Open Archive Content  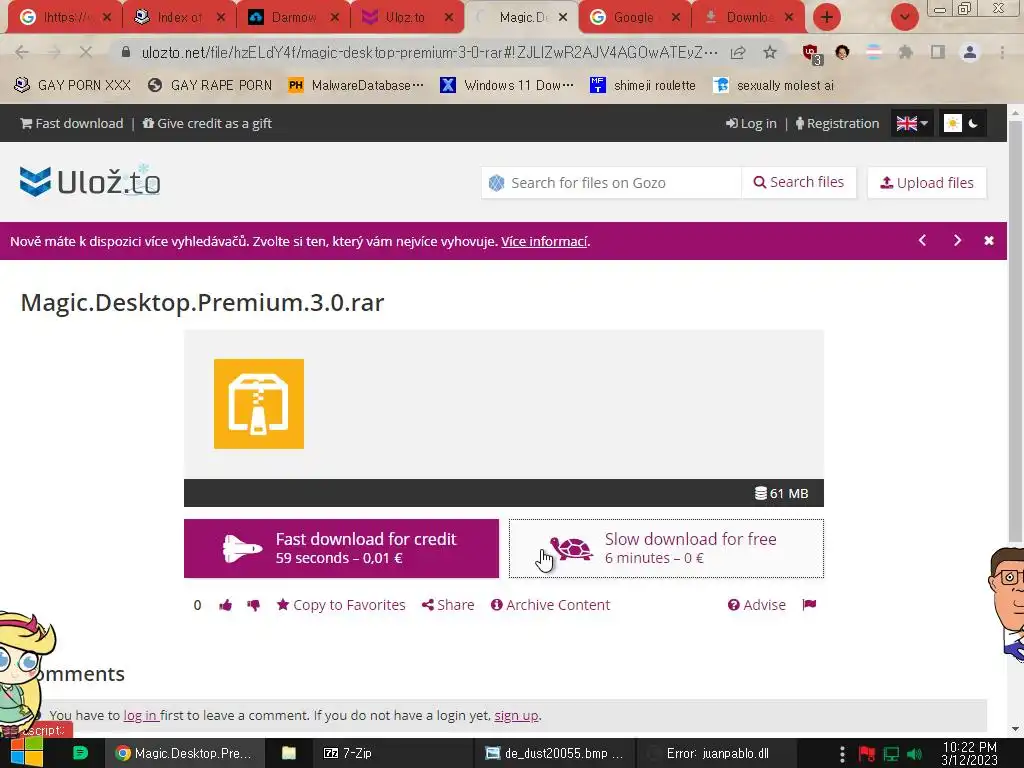(551, 605)
